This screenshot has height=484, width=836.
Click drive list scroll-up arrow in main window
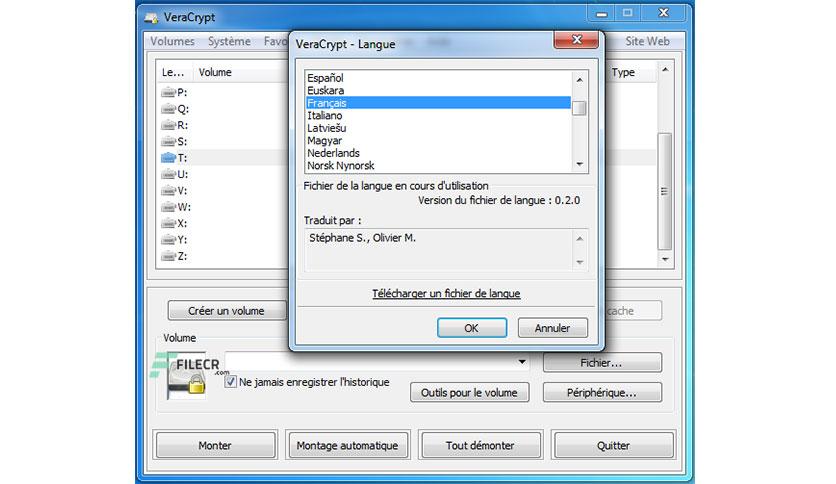(x=665, y=70)
